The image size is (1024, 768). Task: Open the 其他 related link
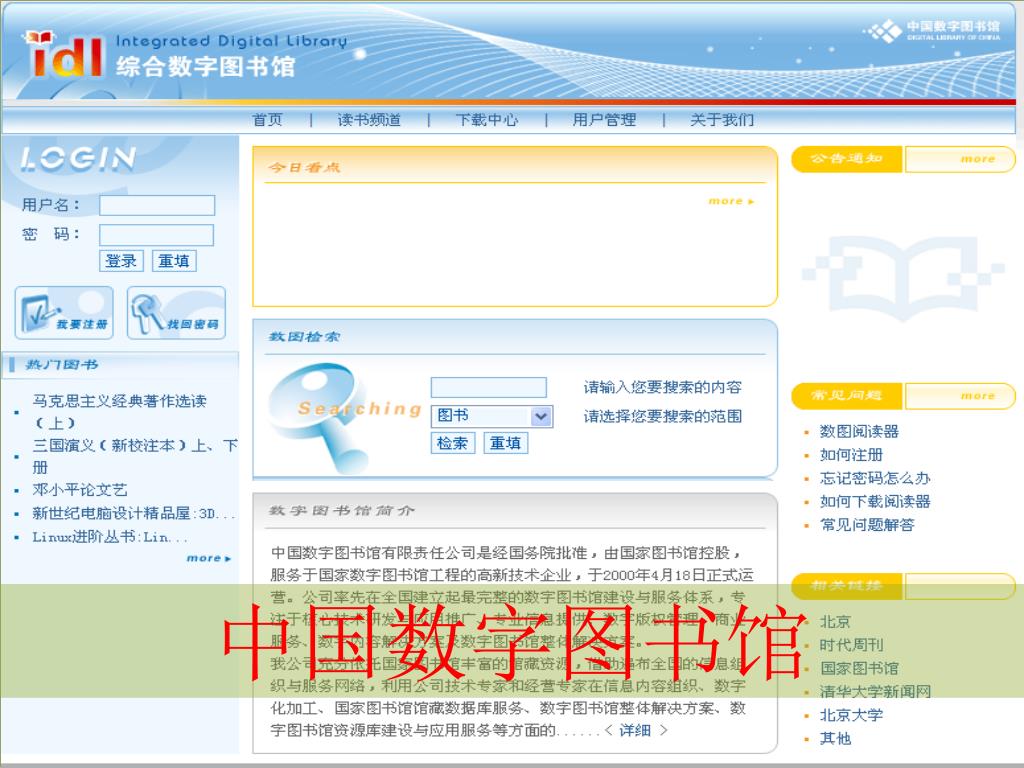[835, 739]
